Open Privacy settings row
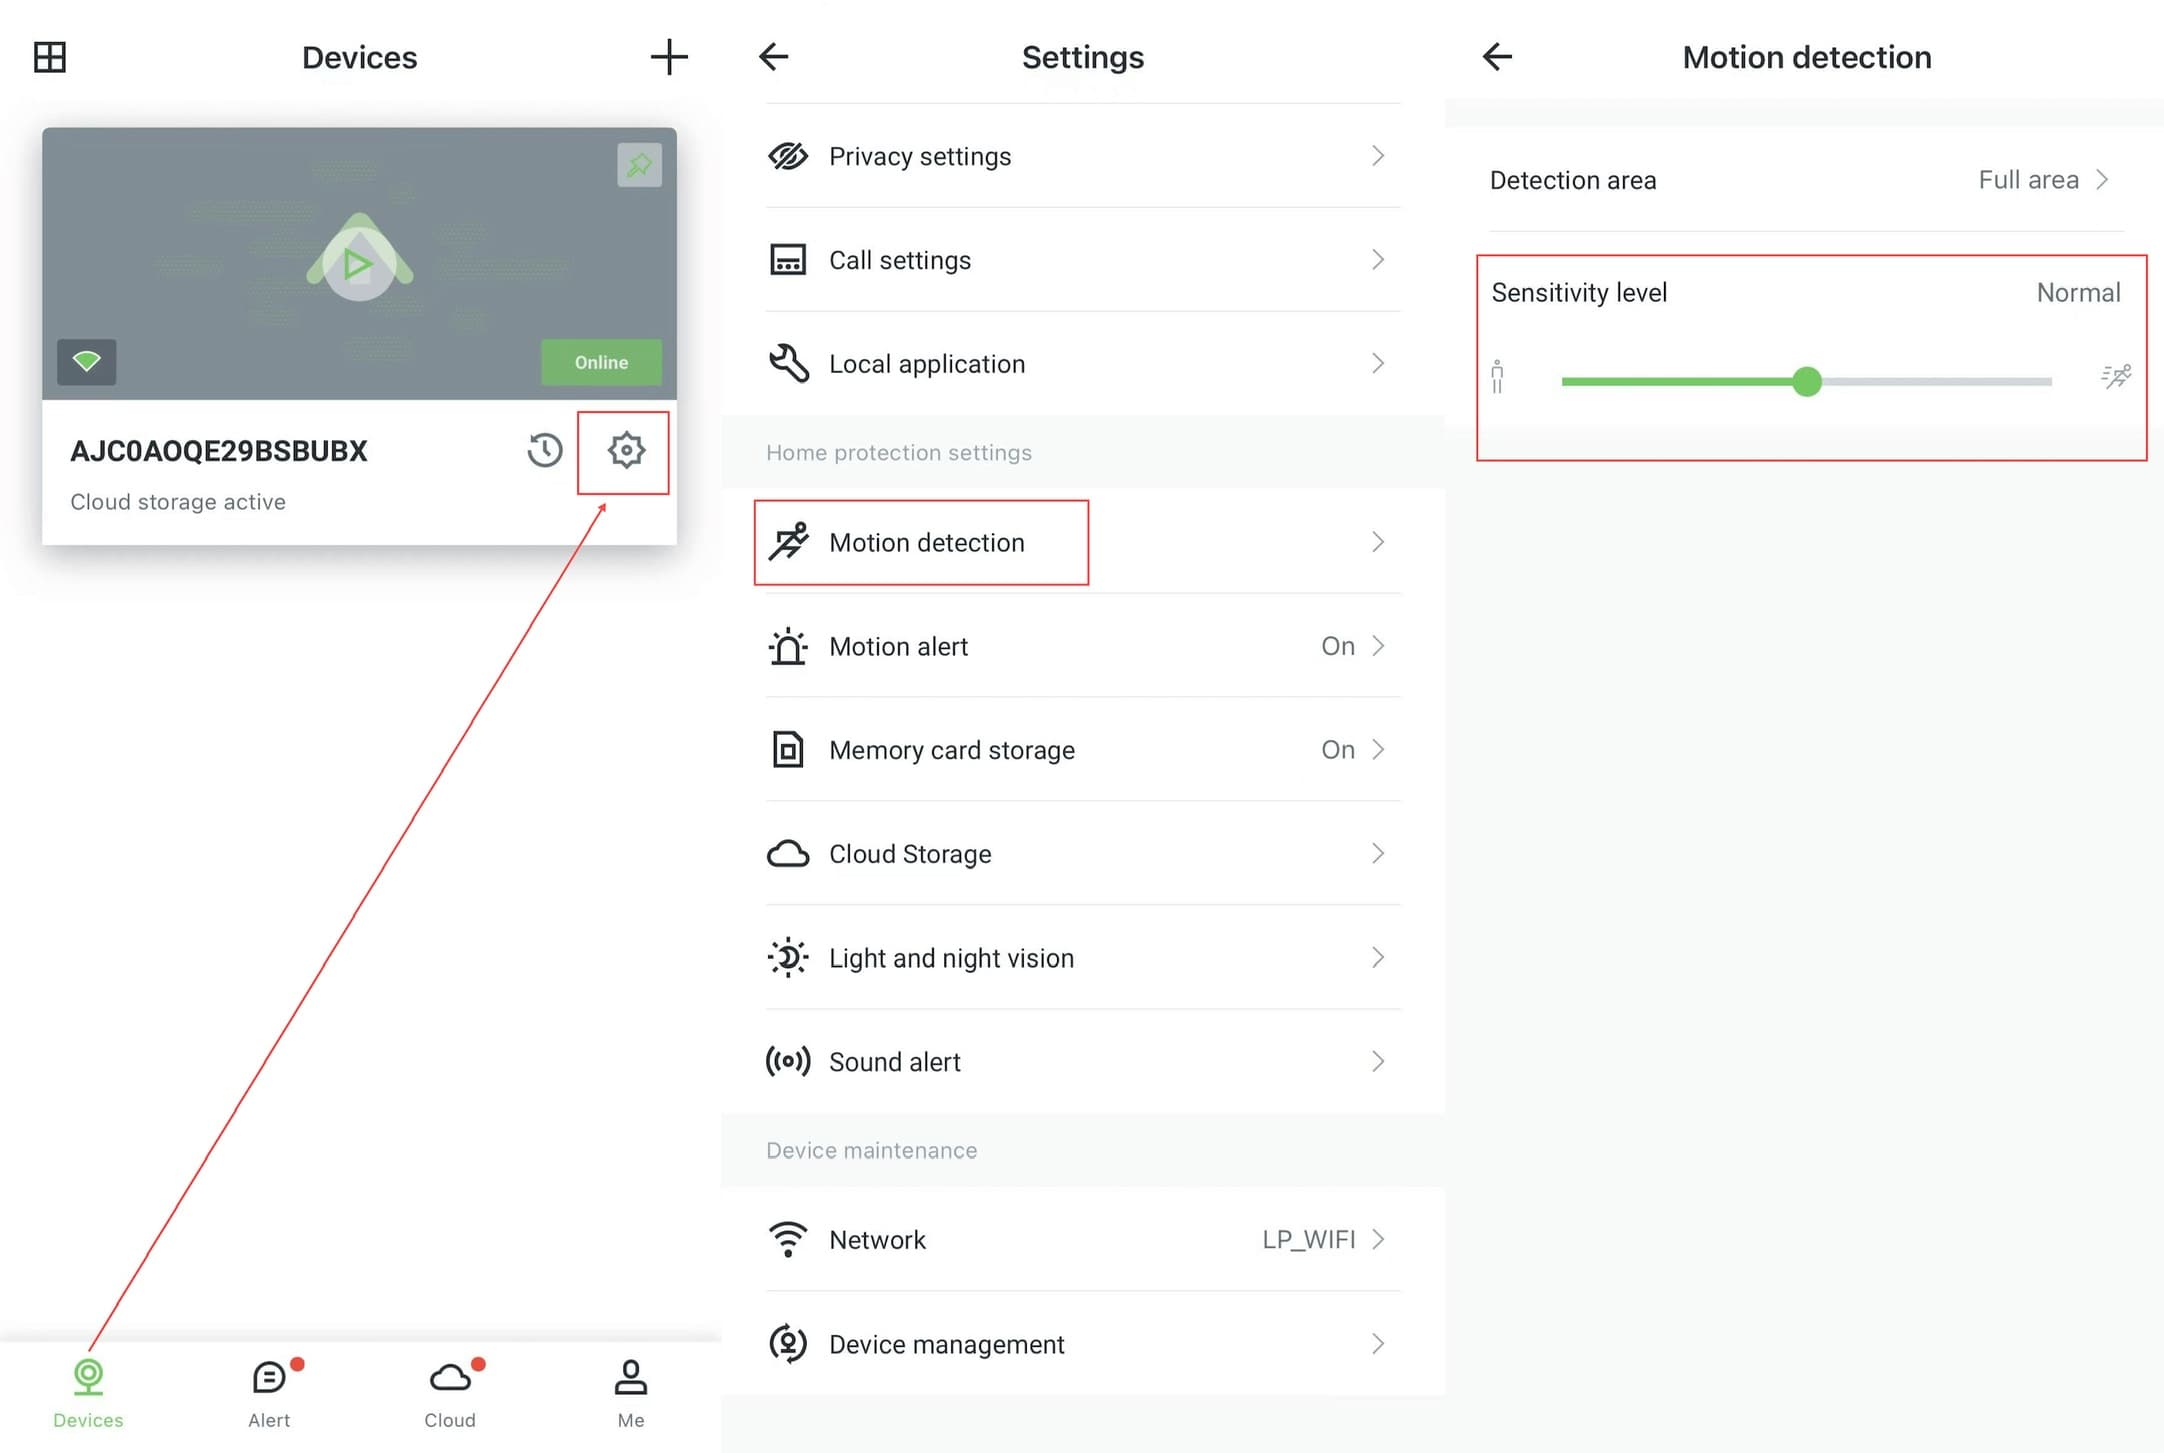 (x=1083, y=156)
